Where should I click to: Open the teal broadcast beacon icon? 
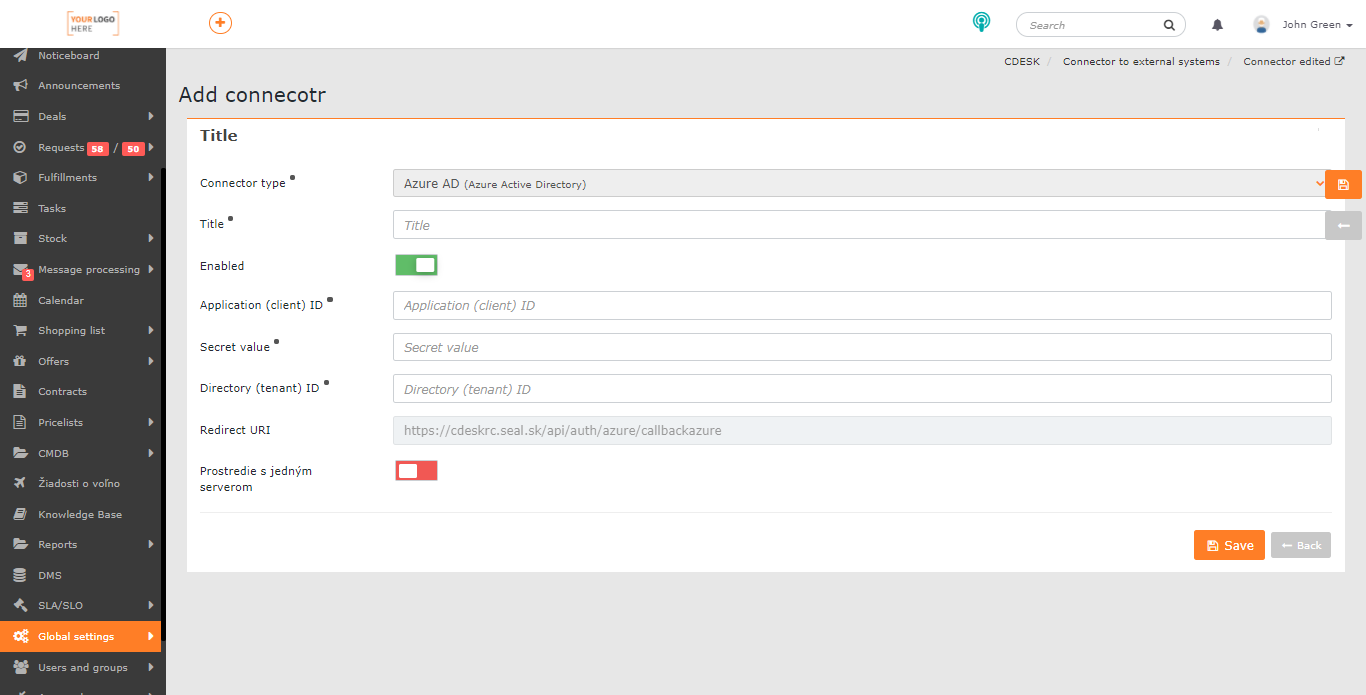click(982, 22)
